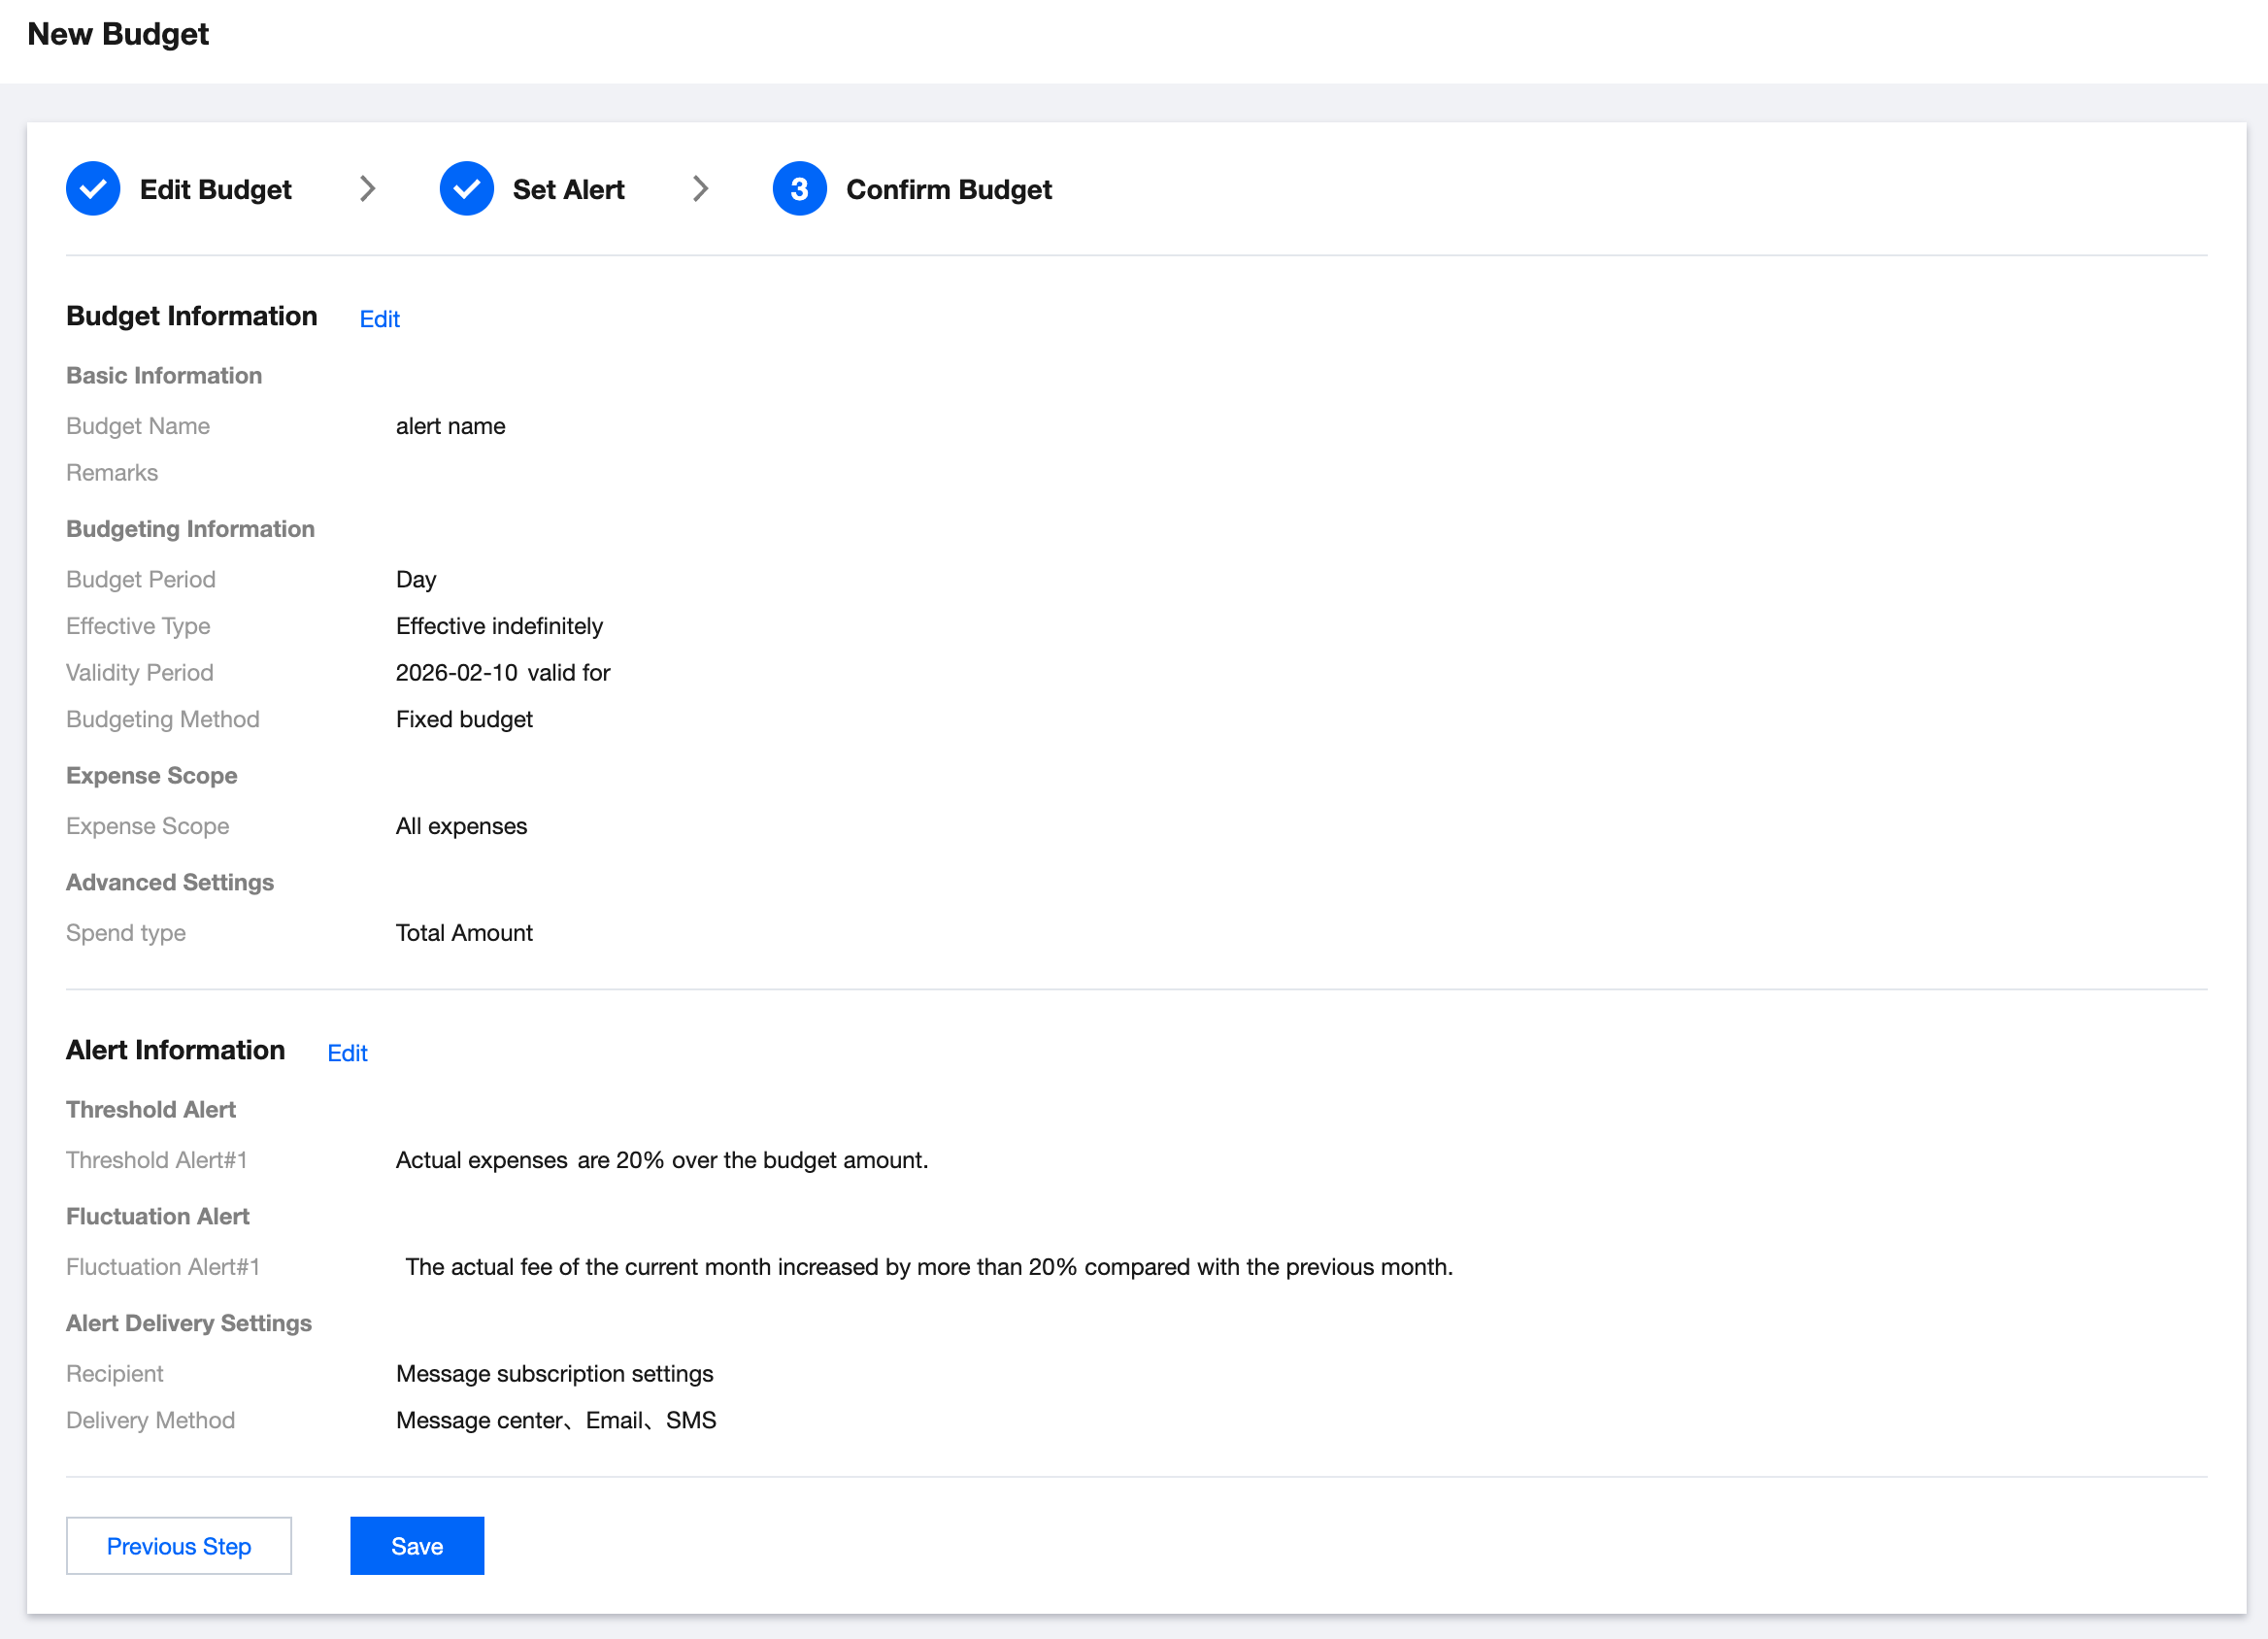
Task: Edit the Alert Information section
Action: pyautogui.click(x=347, y=1053)
